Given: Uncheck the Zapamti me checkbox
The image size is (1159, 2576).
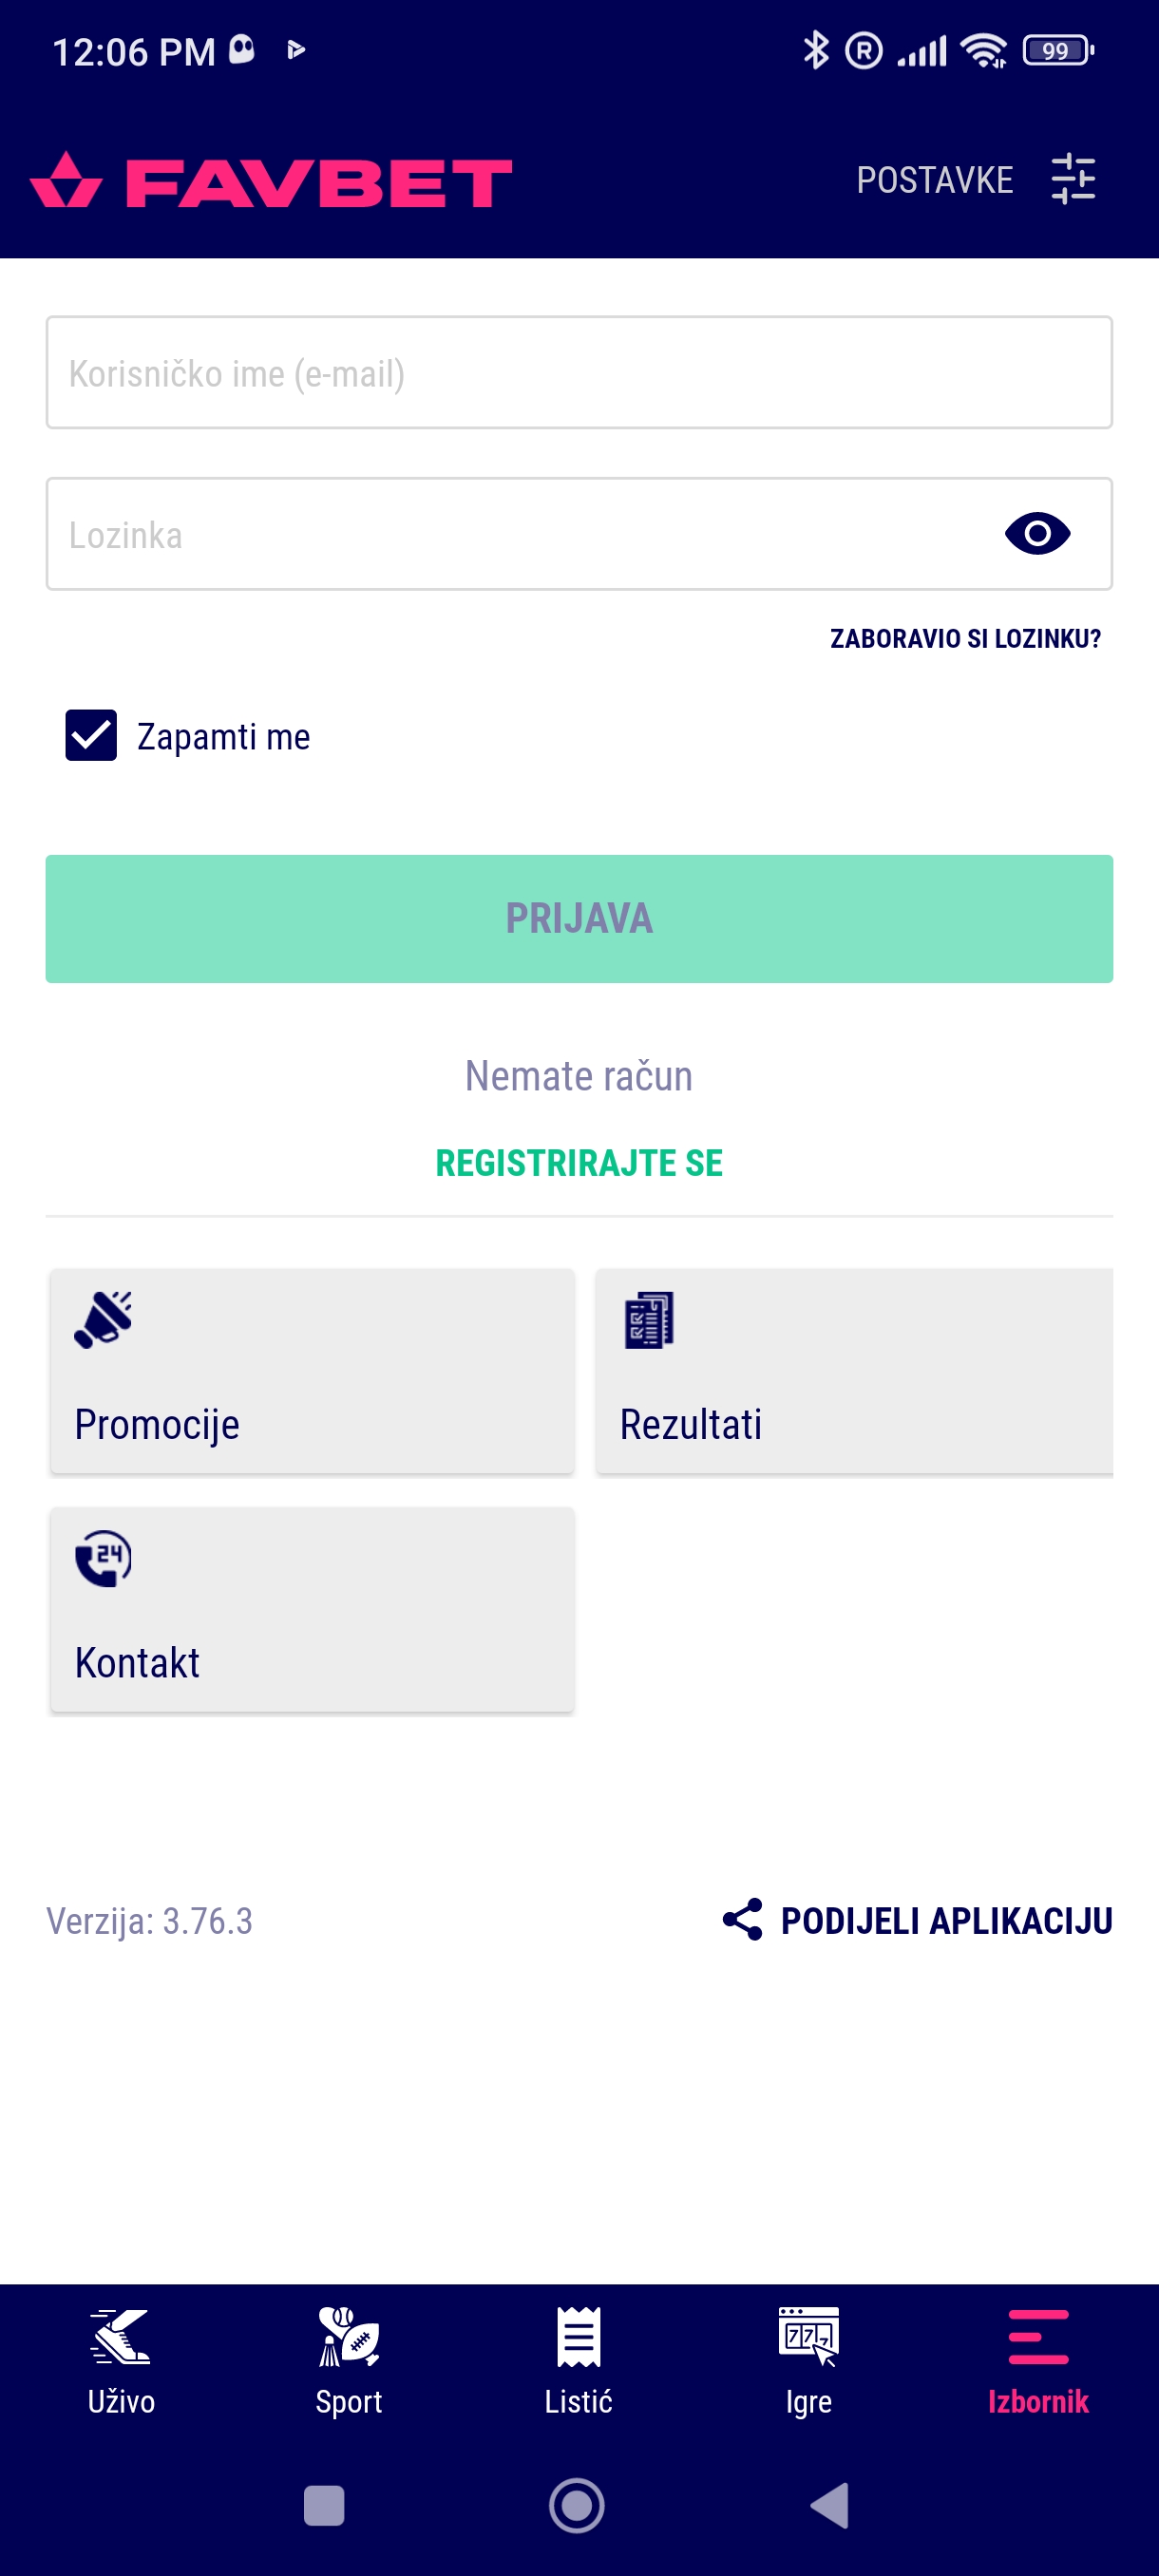Looking at the screenshot, I should (x=91, y=735).
